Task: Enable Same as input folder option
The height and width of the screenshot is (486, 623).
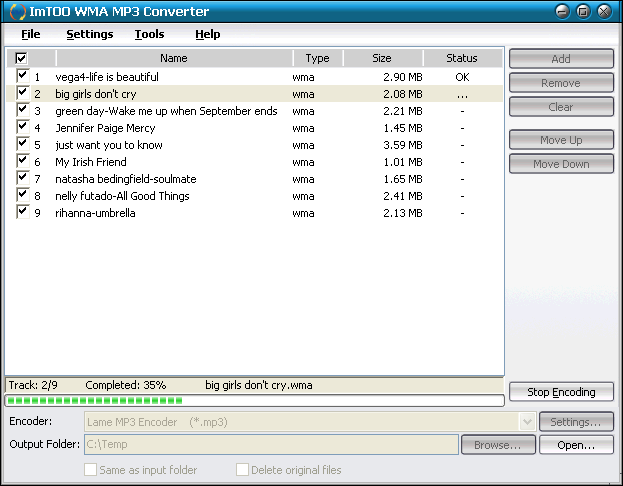Action: 90,470
